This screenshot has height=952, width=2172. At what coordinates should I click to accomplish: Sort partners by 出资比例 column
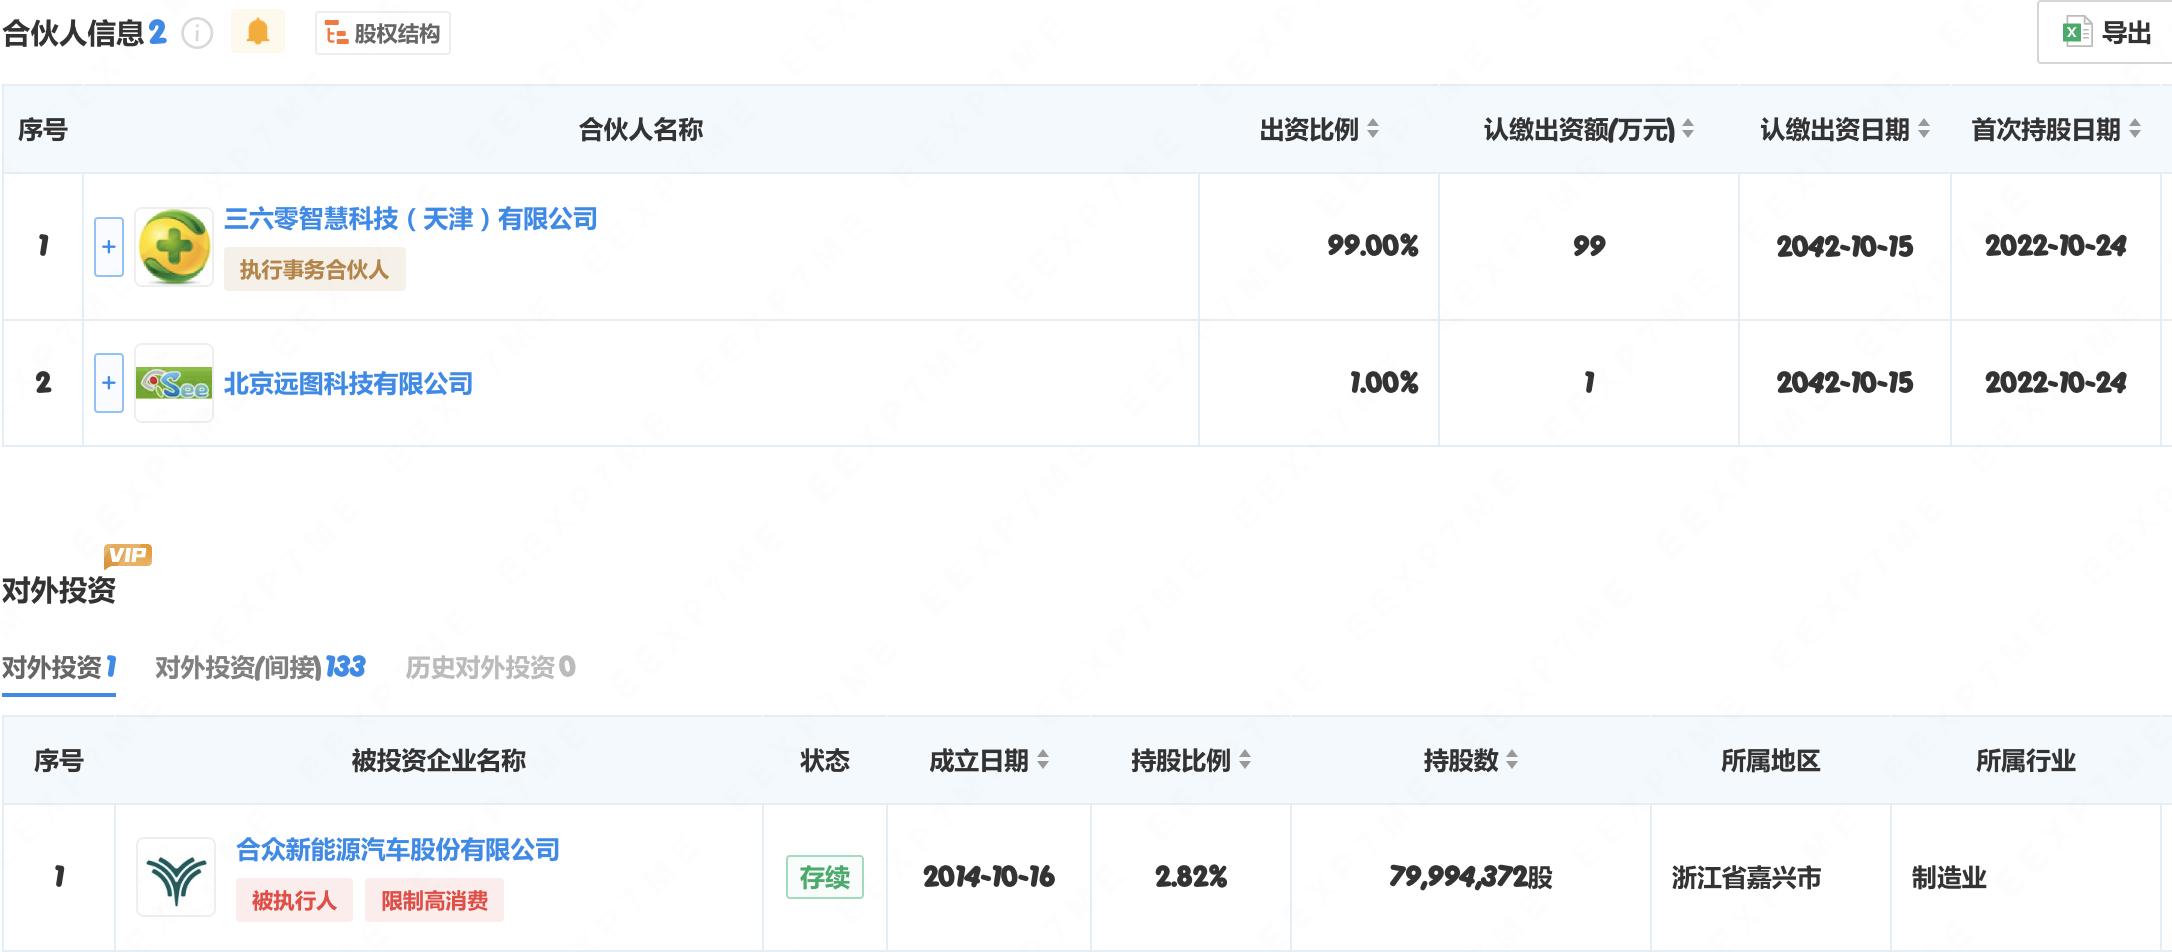(x=1373, y=129)
